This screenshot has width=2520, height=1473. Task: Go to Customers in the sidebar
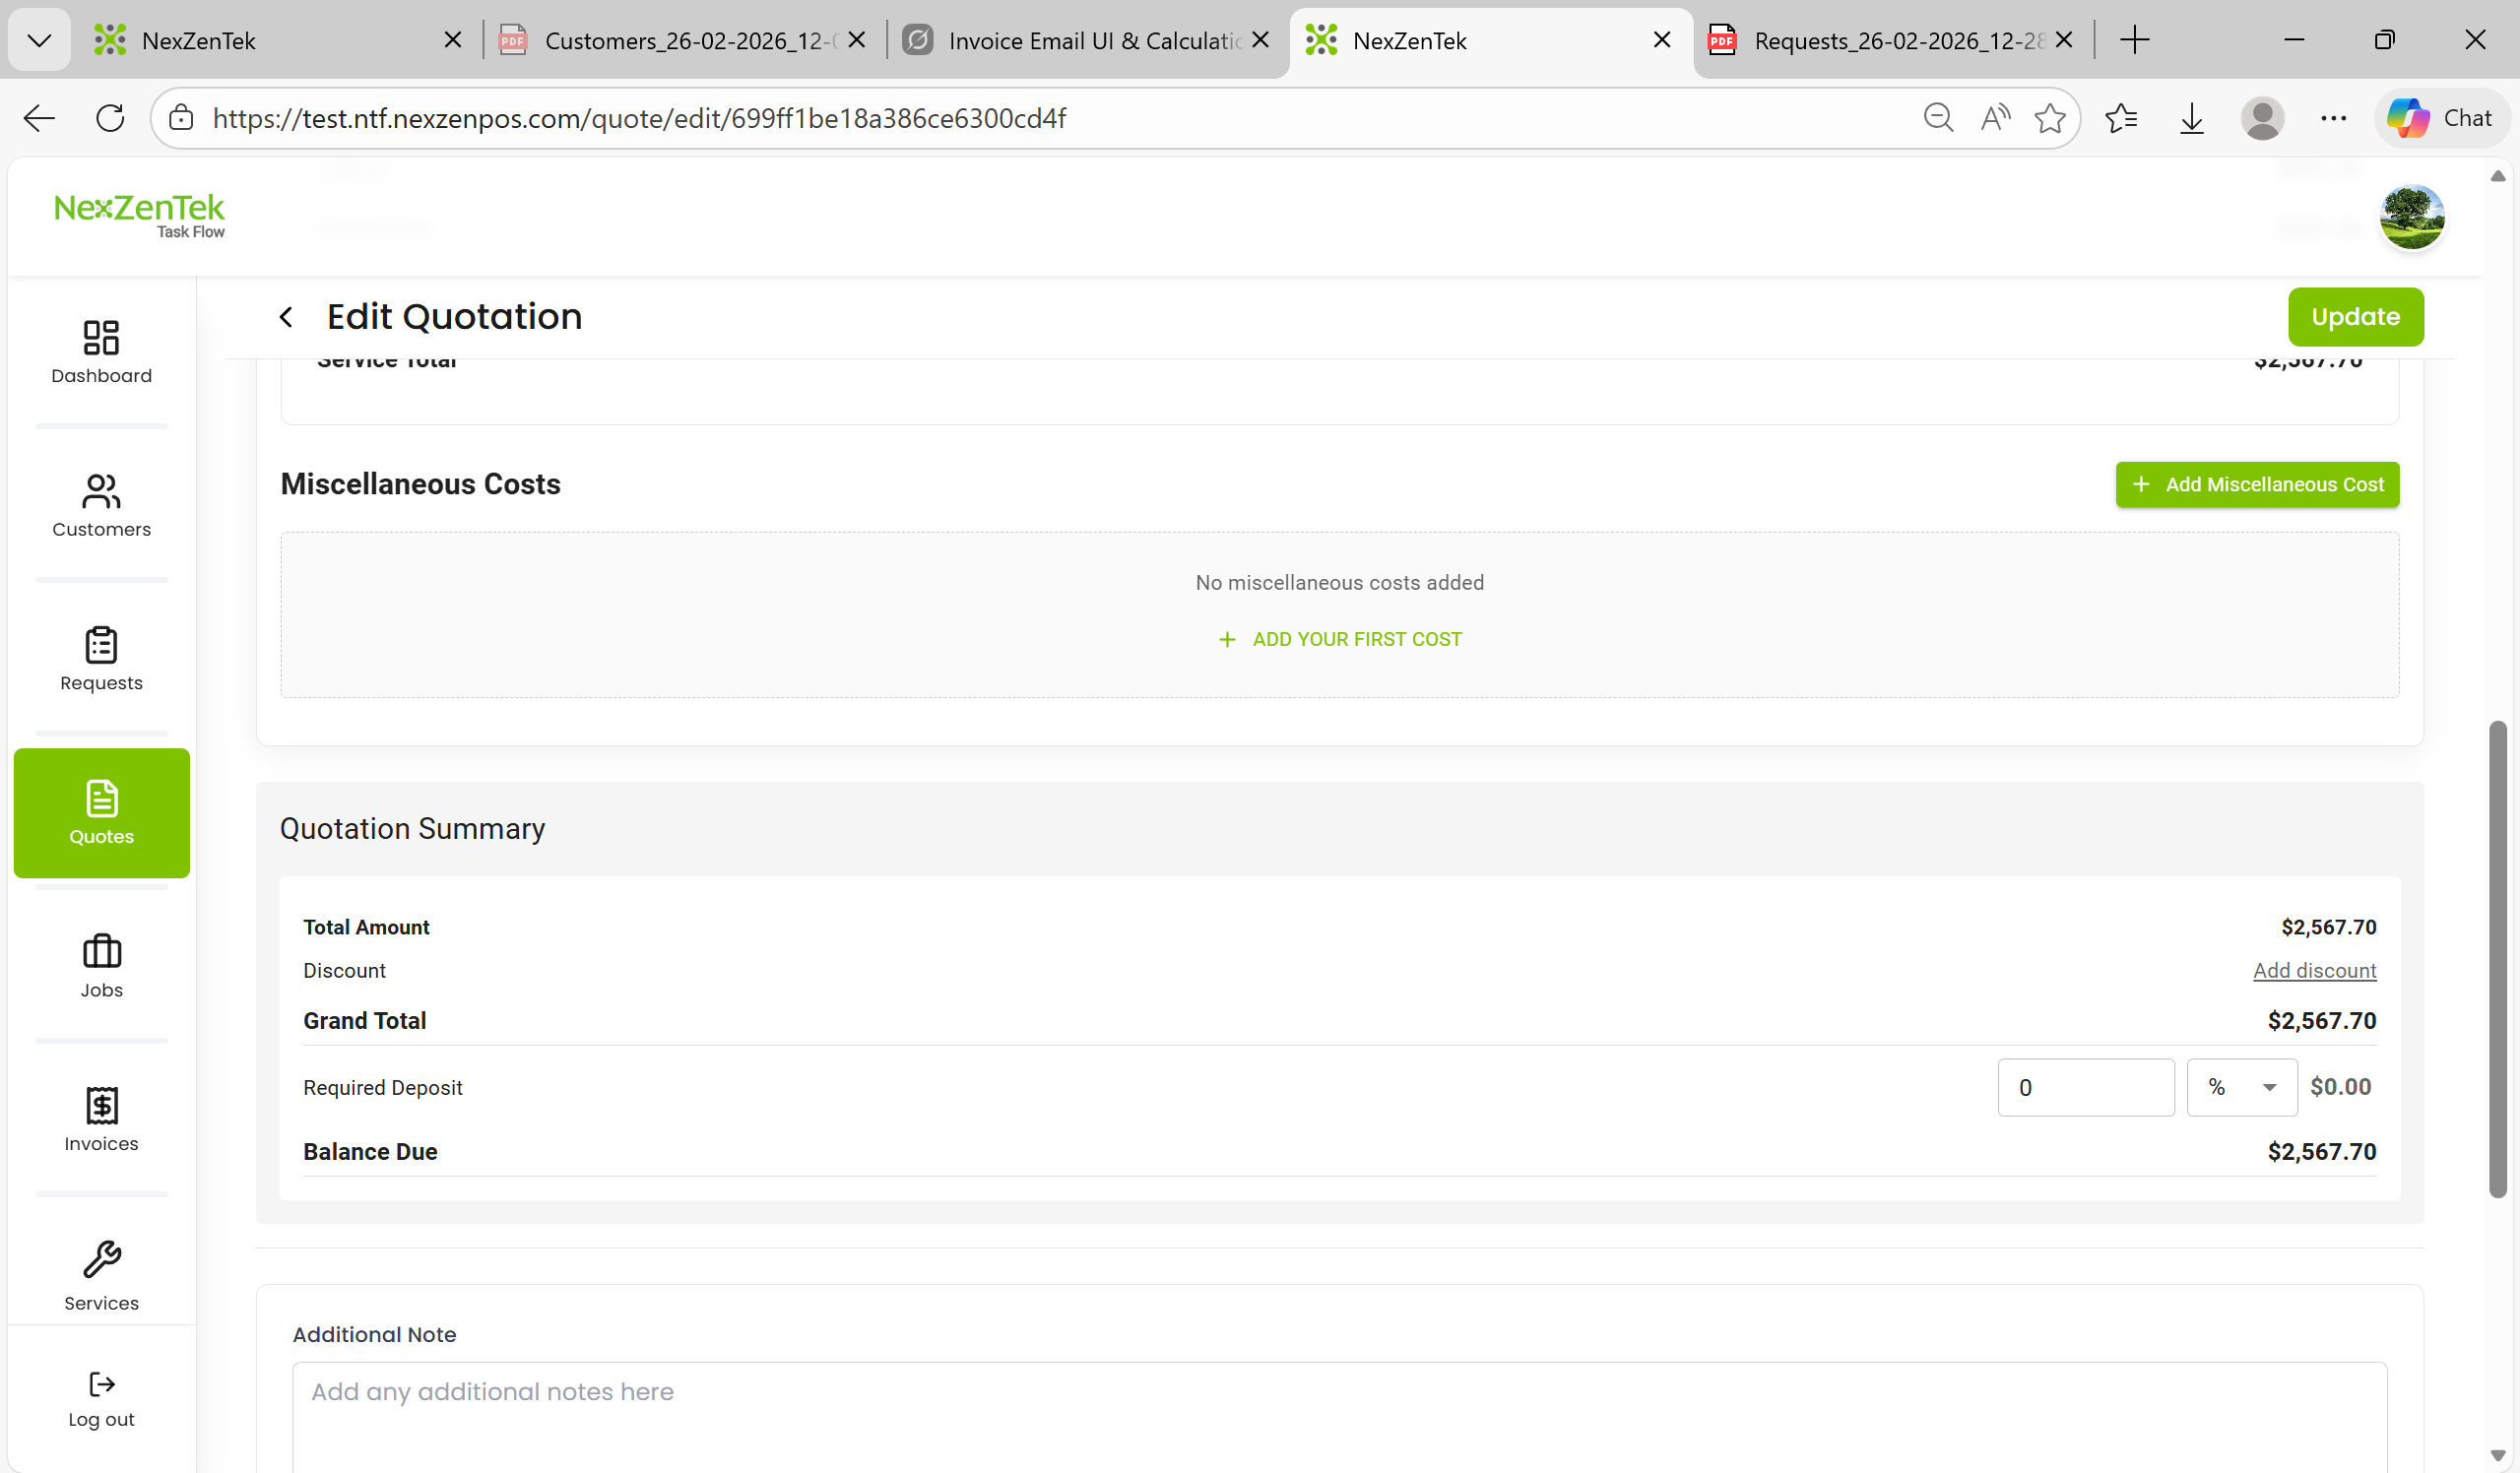point(101,491)
